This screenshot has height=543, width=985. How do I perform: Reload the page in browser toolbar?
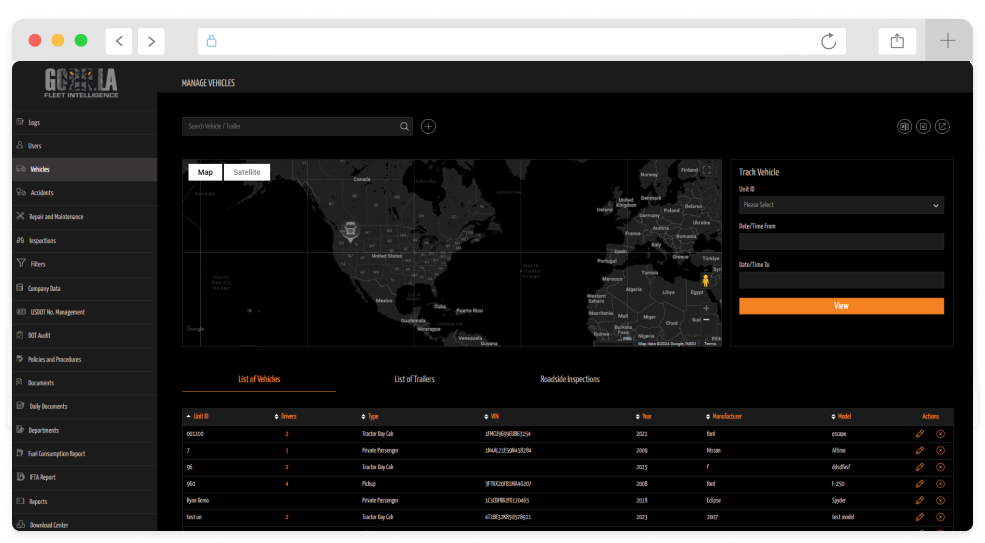coord(828,41)
